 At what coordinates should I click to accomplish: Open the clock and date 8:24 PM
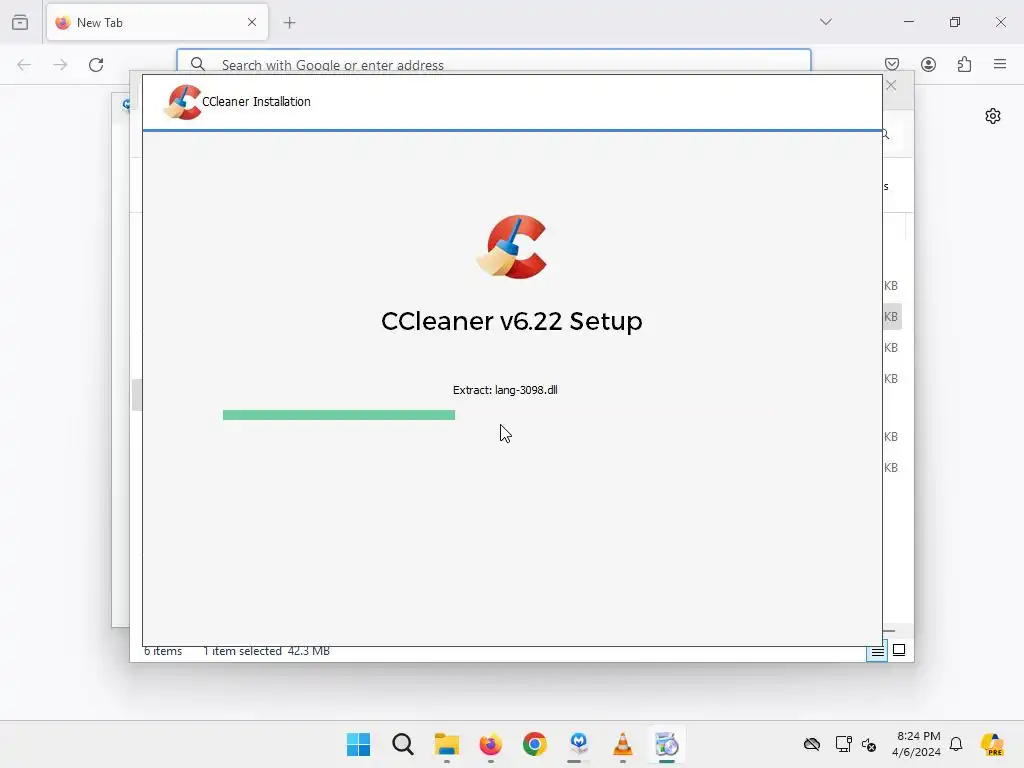(916, 744)
